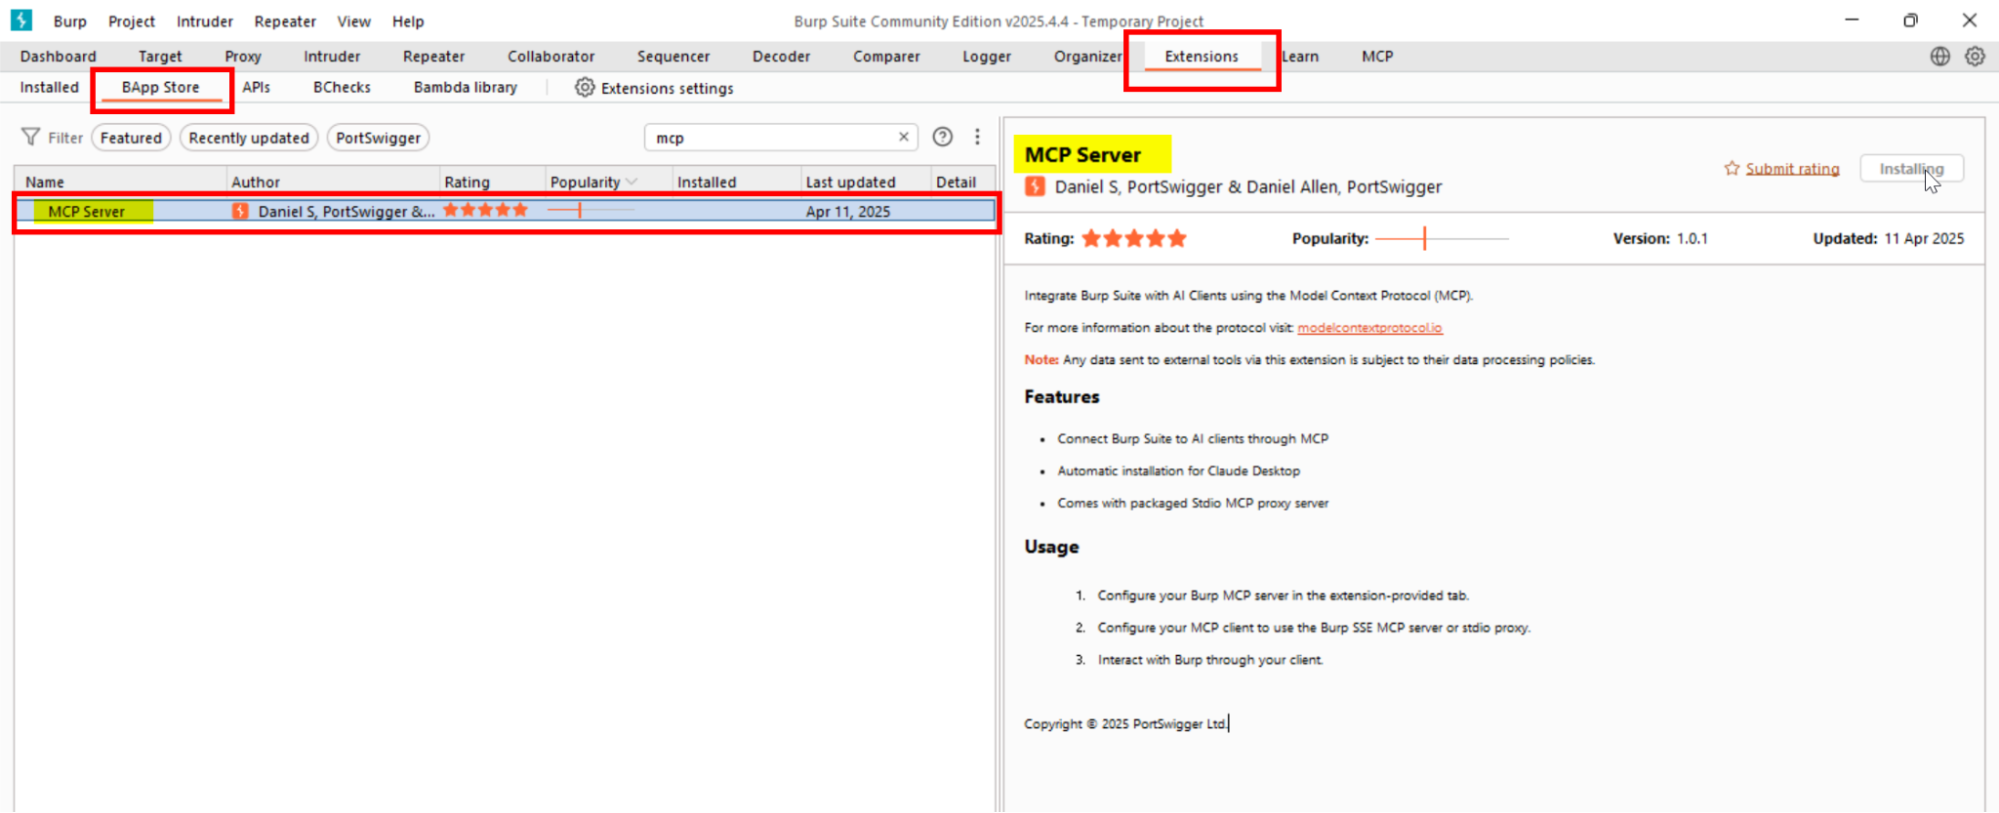Click the Popularity indicator in details panel
The image size is (1999, 813).
pos(1441,238)
